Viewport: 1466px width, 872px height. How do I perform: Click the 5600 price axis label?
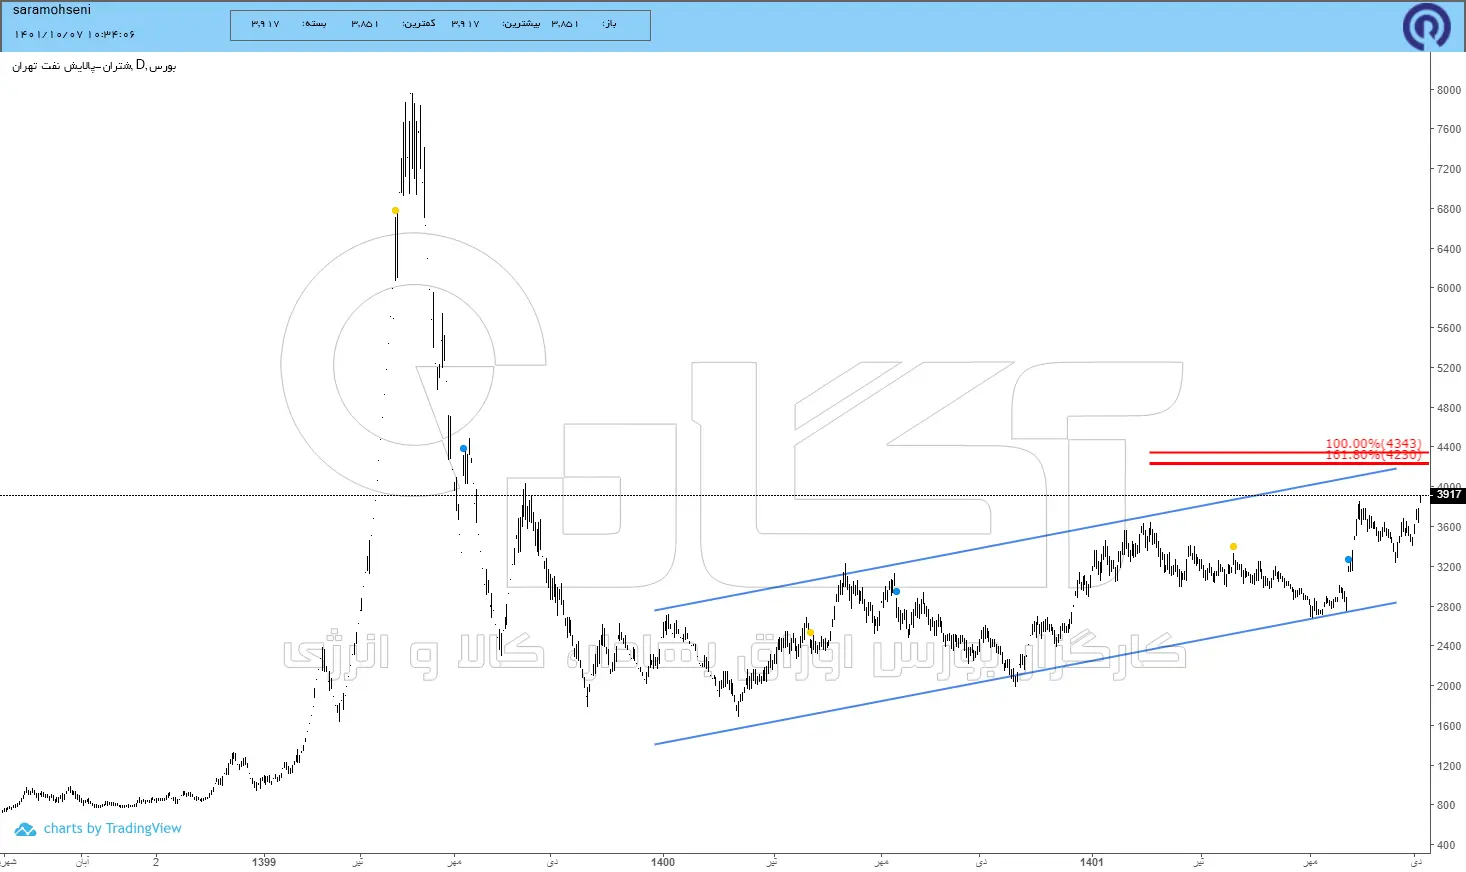point(1448,329)
